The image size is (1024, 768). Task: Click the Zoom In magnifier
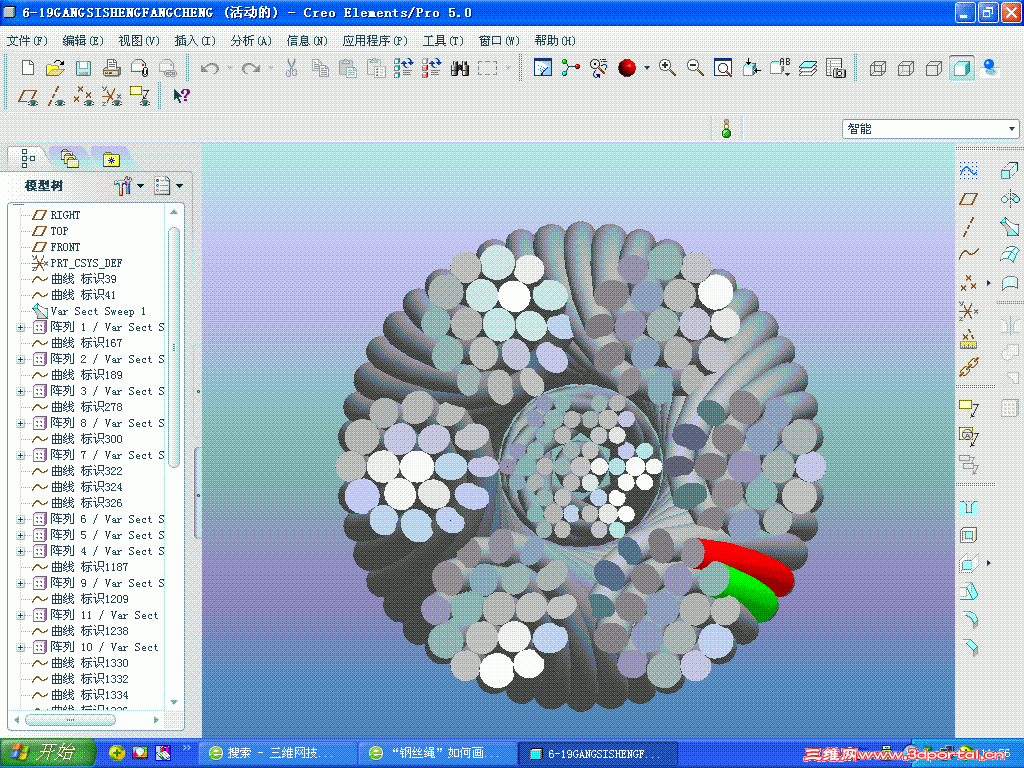point(667,67)
